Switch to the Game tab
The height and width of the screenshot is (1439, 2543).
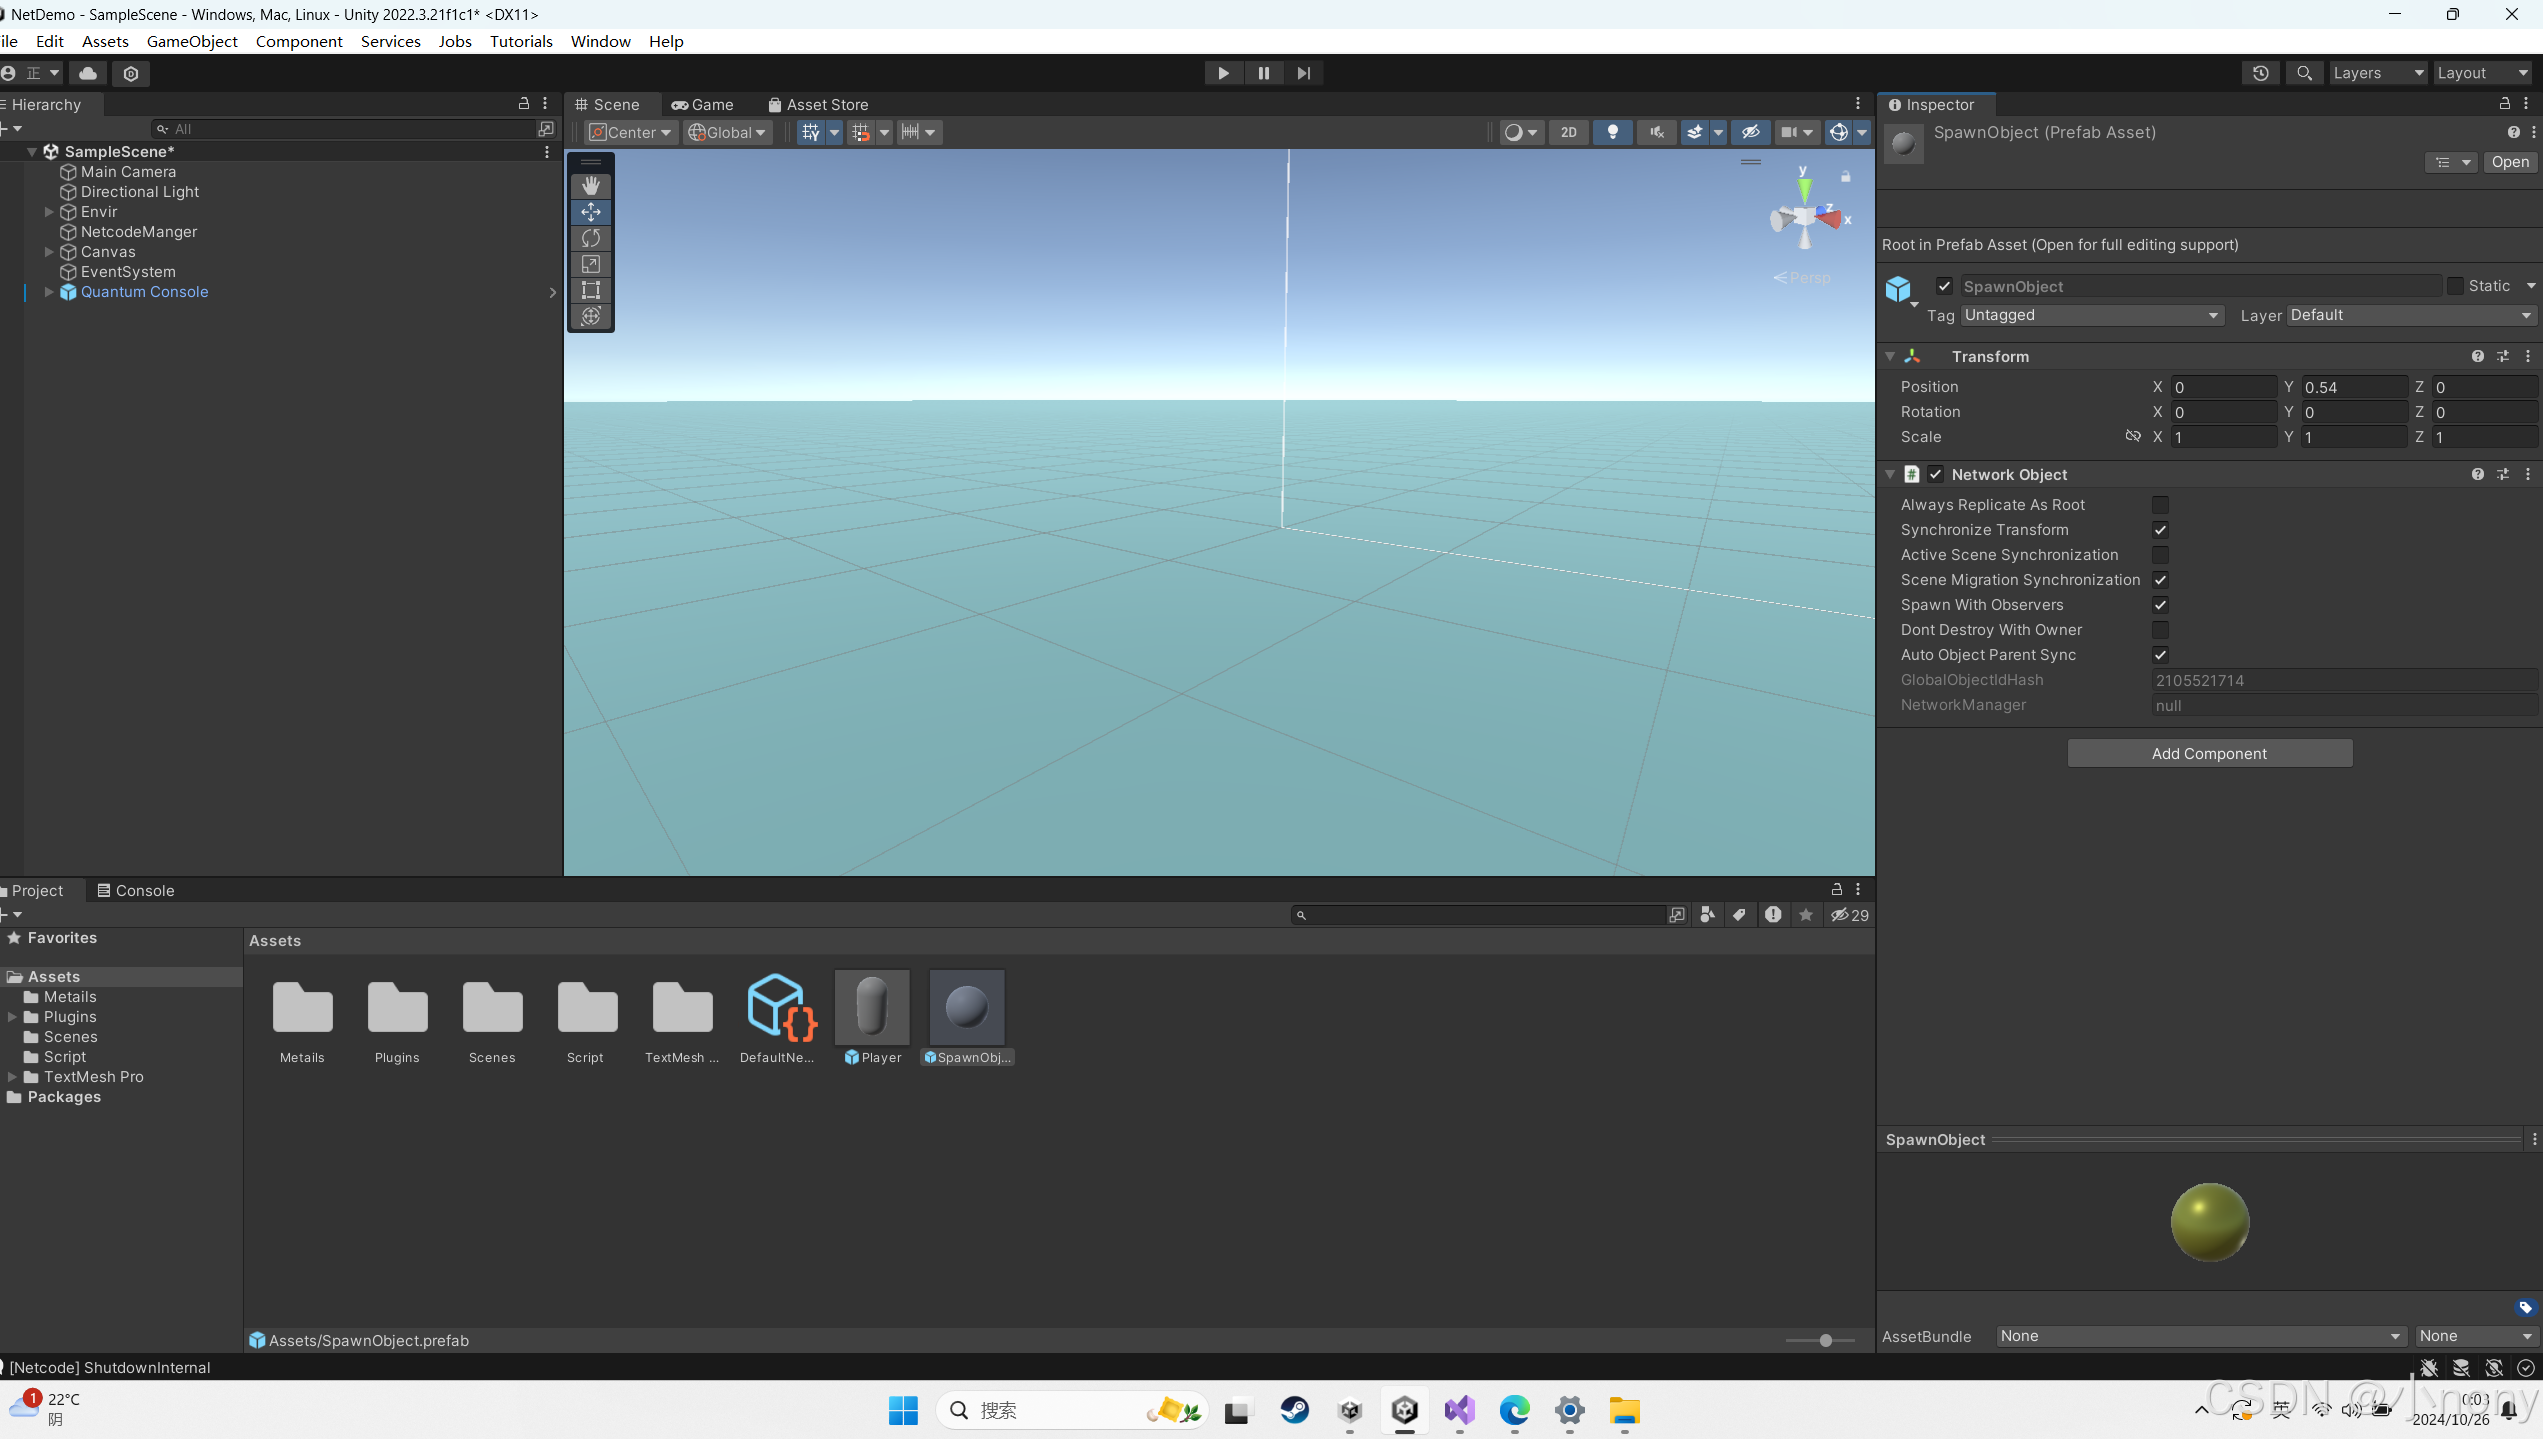(703, 104)
